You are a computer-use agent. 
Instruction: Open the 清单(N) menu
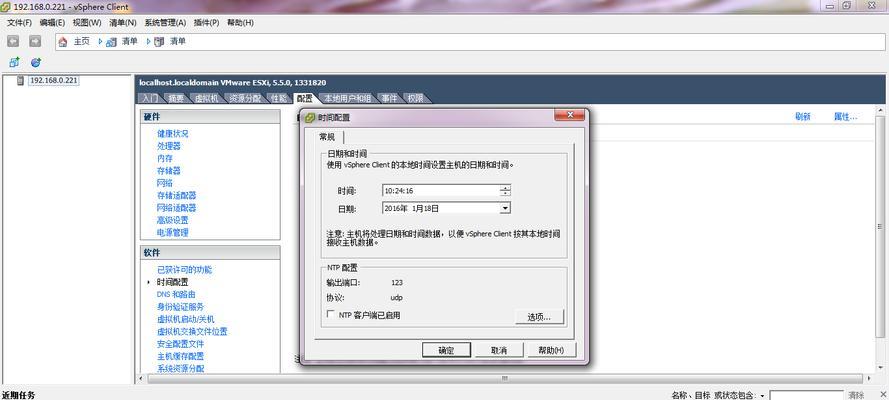click(x=123, y=23)
